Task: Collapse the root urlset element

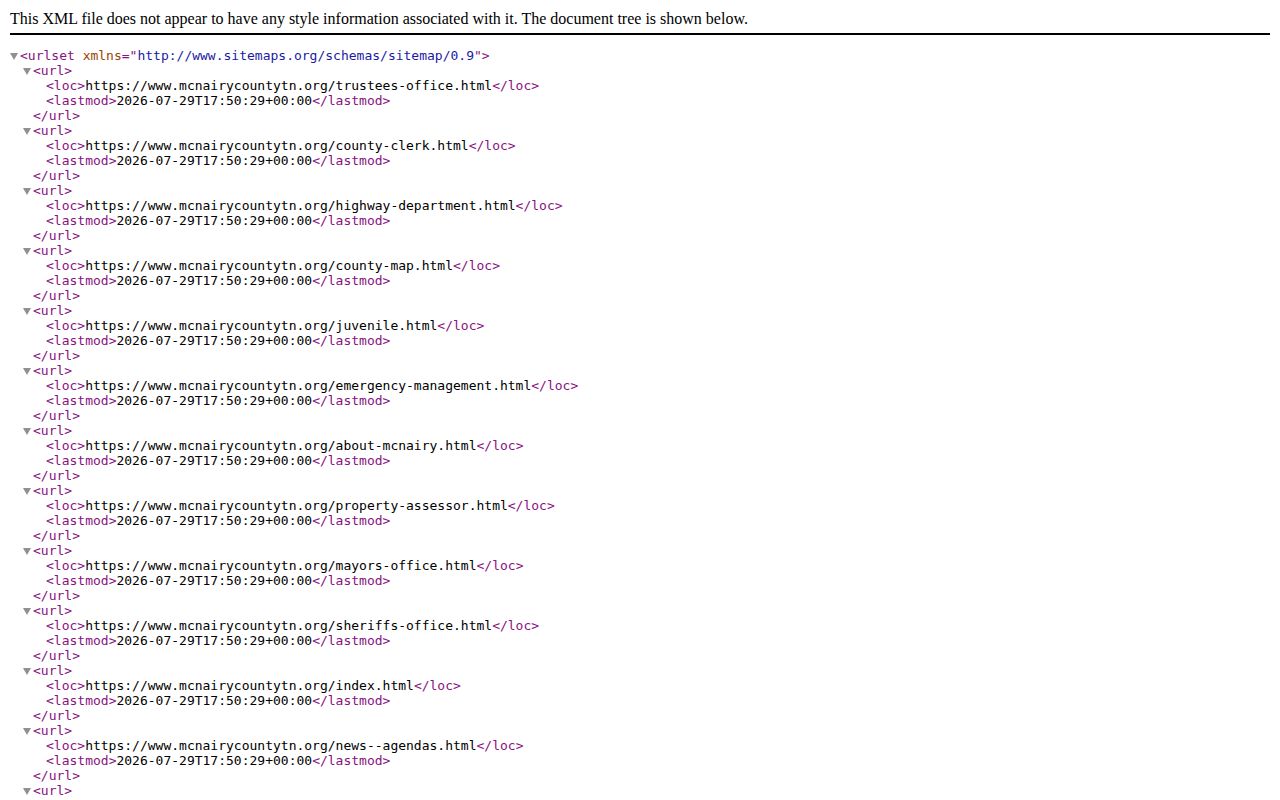Action: (x=14, y=56)
